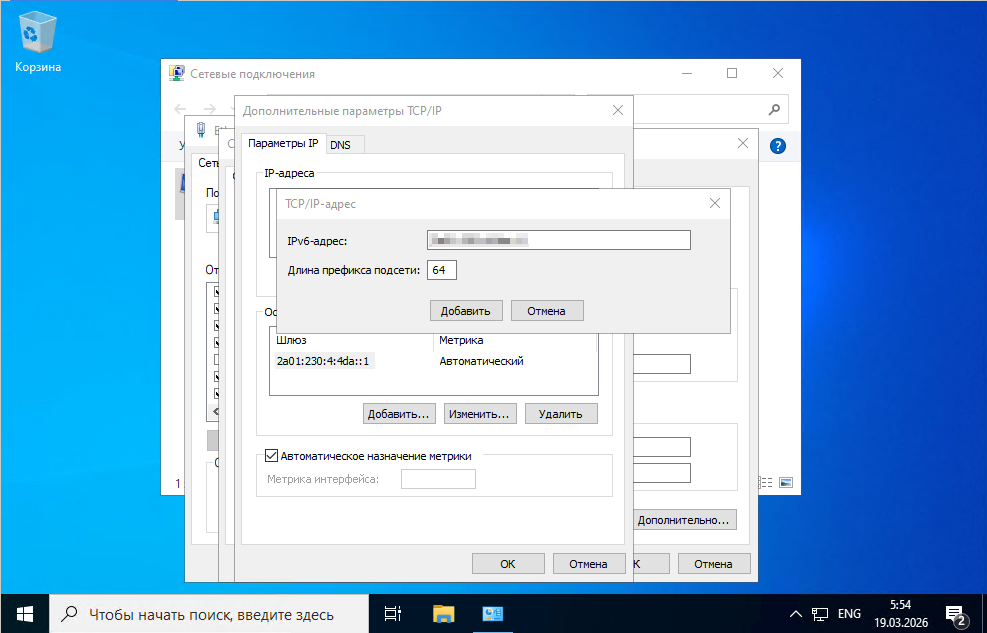Screen dimensions: 987x633
Task: Open File Explorer from the taskbar
Action: (443, 613)
